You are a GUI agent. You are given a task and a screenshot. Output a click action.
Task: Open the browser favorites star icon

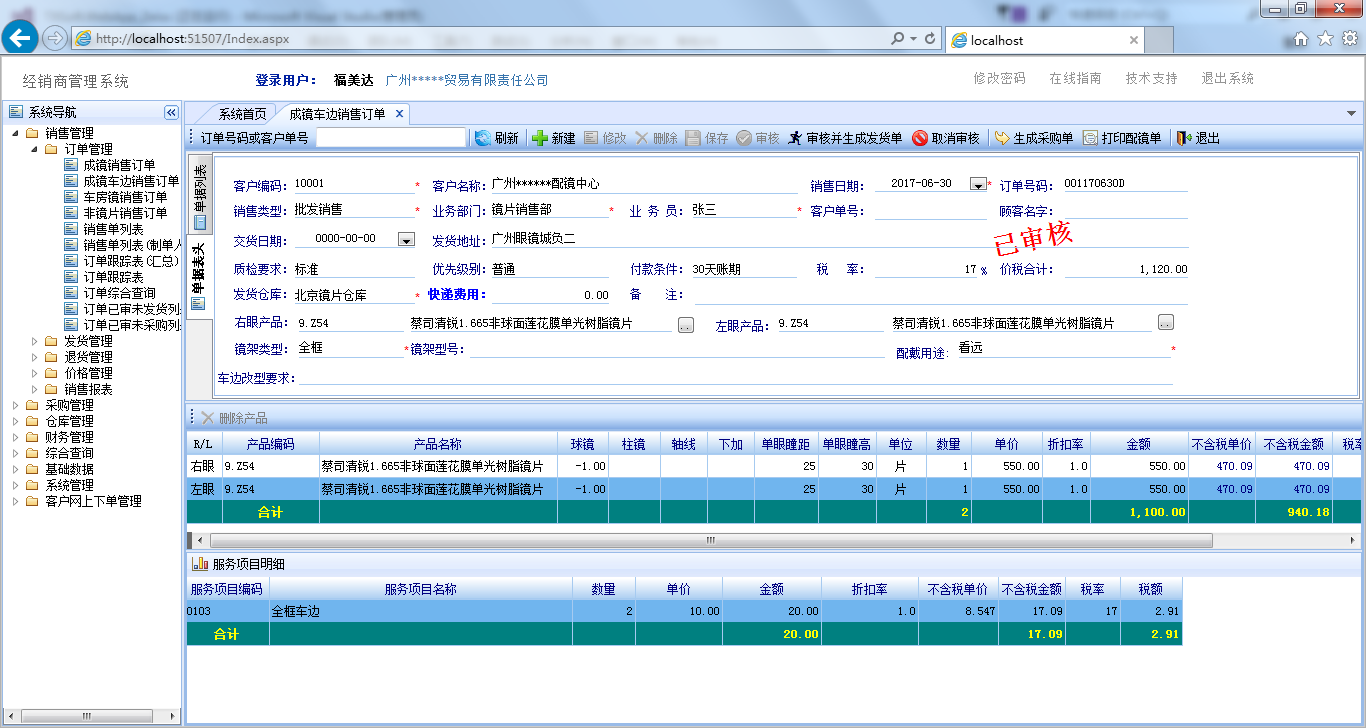pos(1325,39)
